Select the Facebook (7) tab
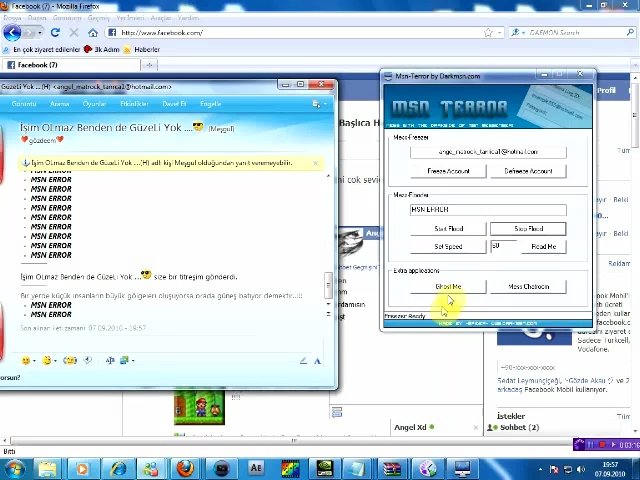This screenshot has width=640, height=480. coord(71,65)
